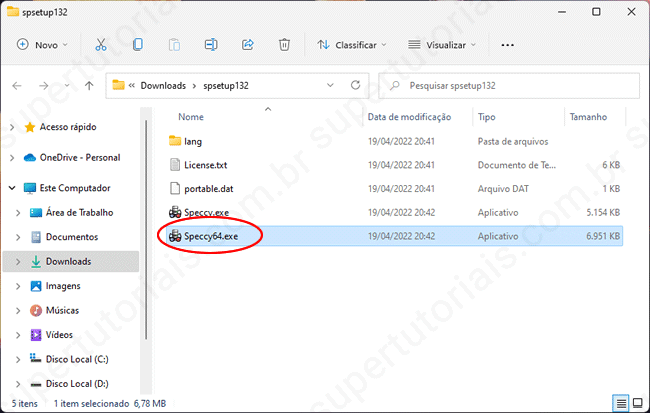Click the Paste clipboard icon
This screenshot has height=413, width=650.
pos(174,45)
